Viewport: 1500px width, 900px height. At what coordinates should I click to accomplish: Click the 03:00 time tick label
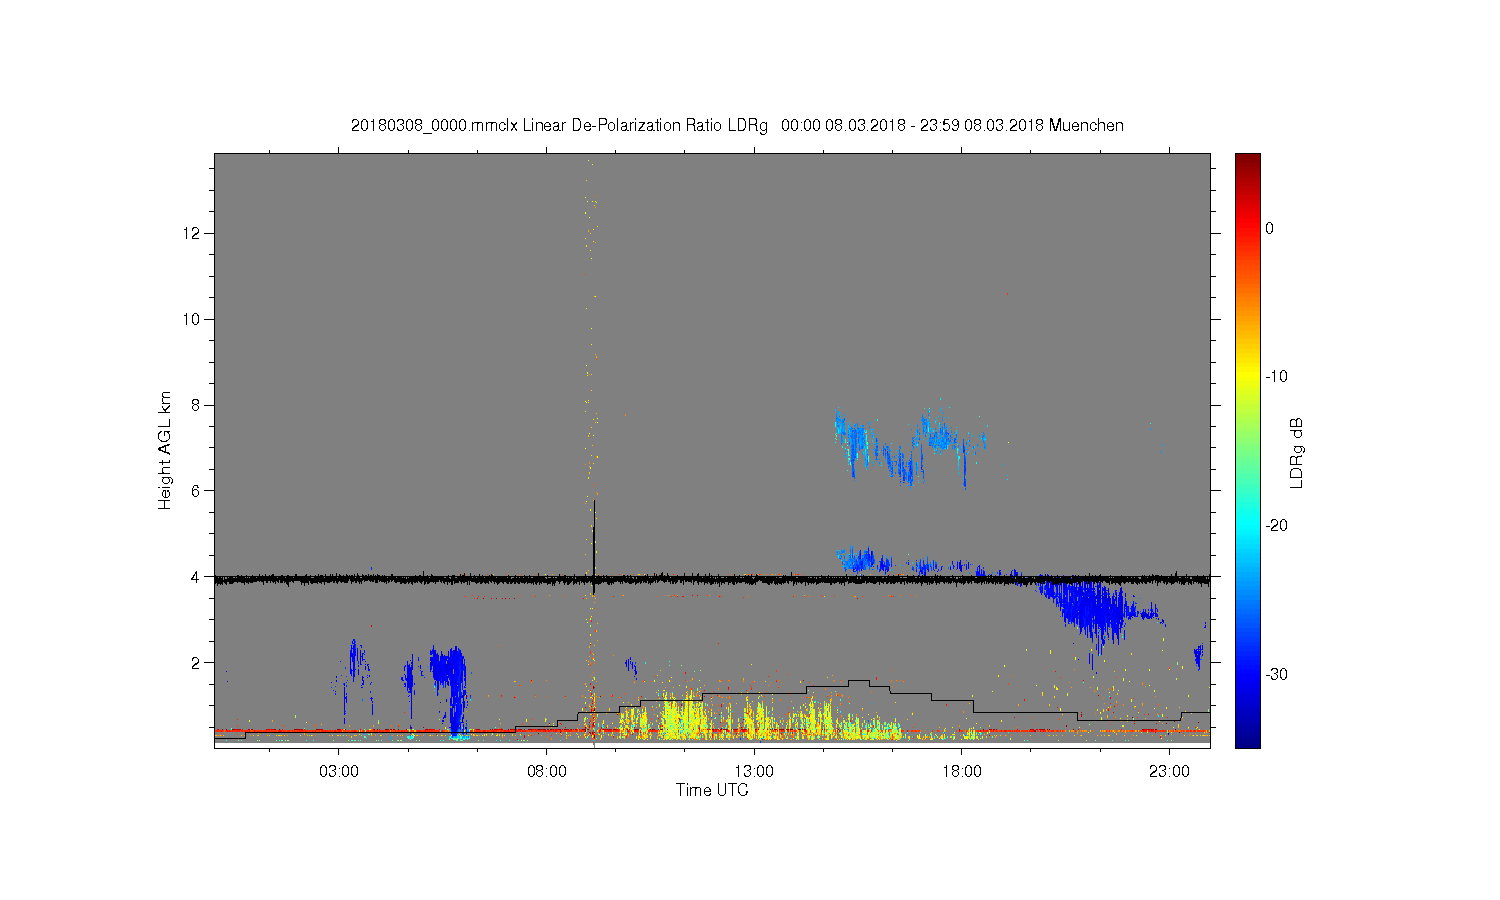click(339, 772)
